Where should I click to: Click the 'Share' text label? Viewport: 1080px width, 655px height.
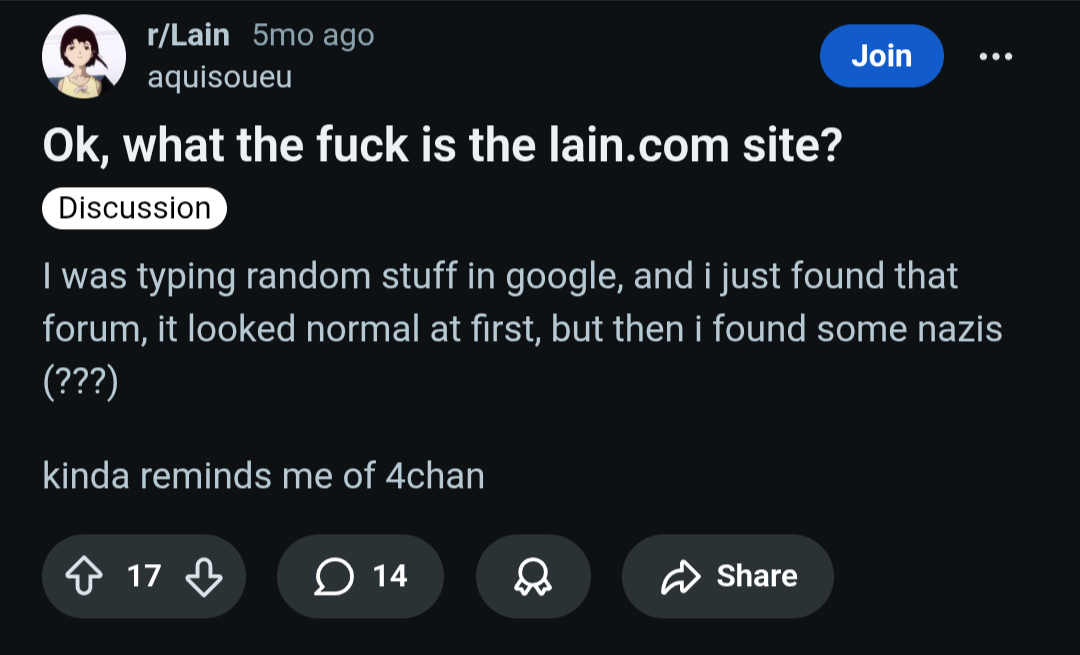757,576
